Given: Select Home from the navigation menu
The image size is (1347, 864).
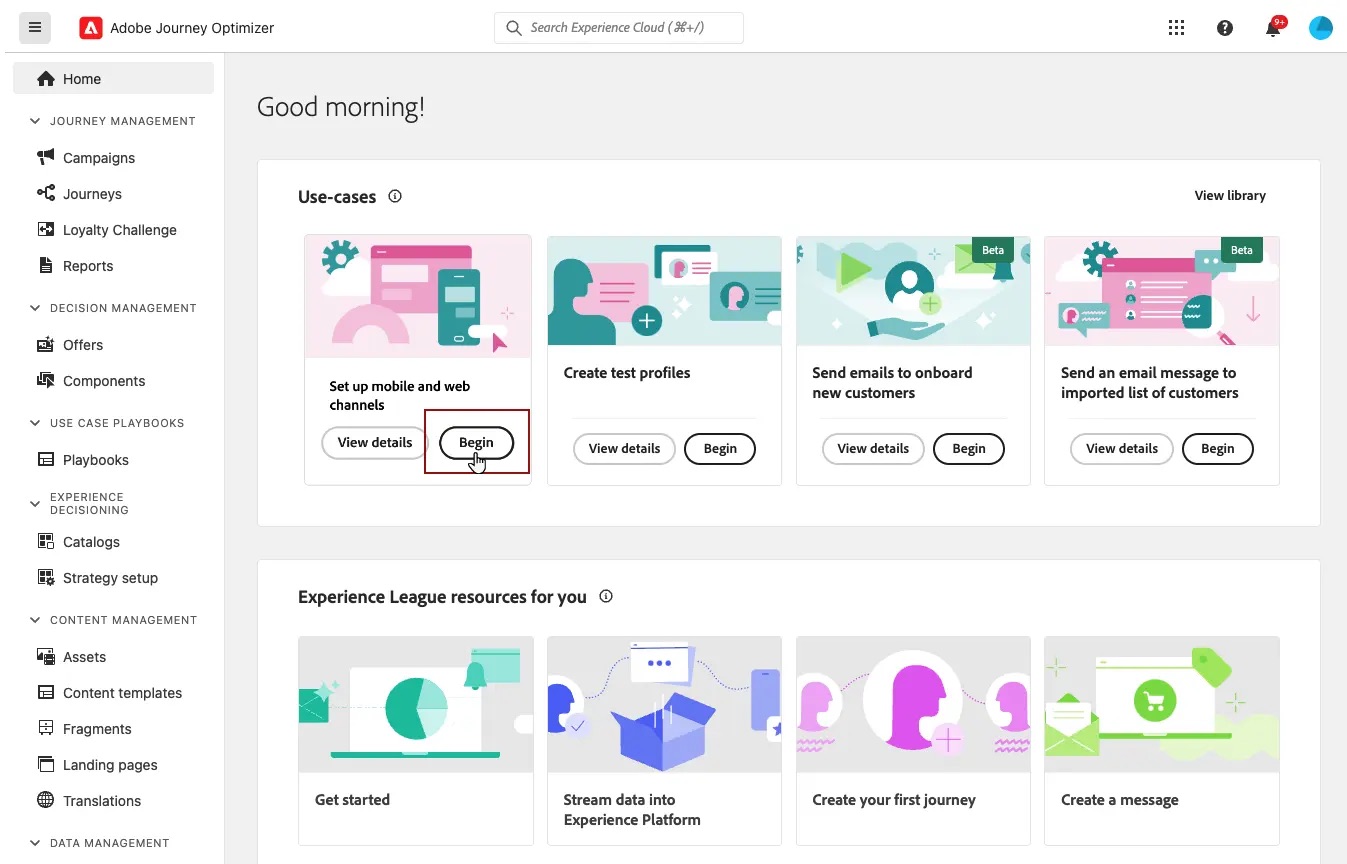Looking at the screenshot, I should tap(82, 78).
